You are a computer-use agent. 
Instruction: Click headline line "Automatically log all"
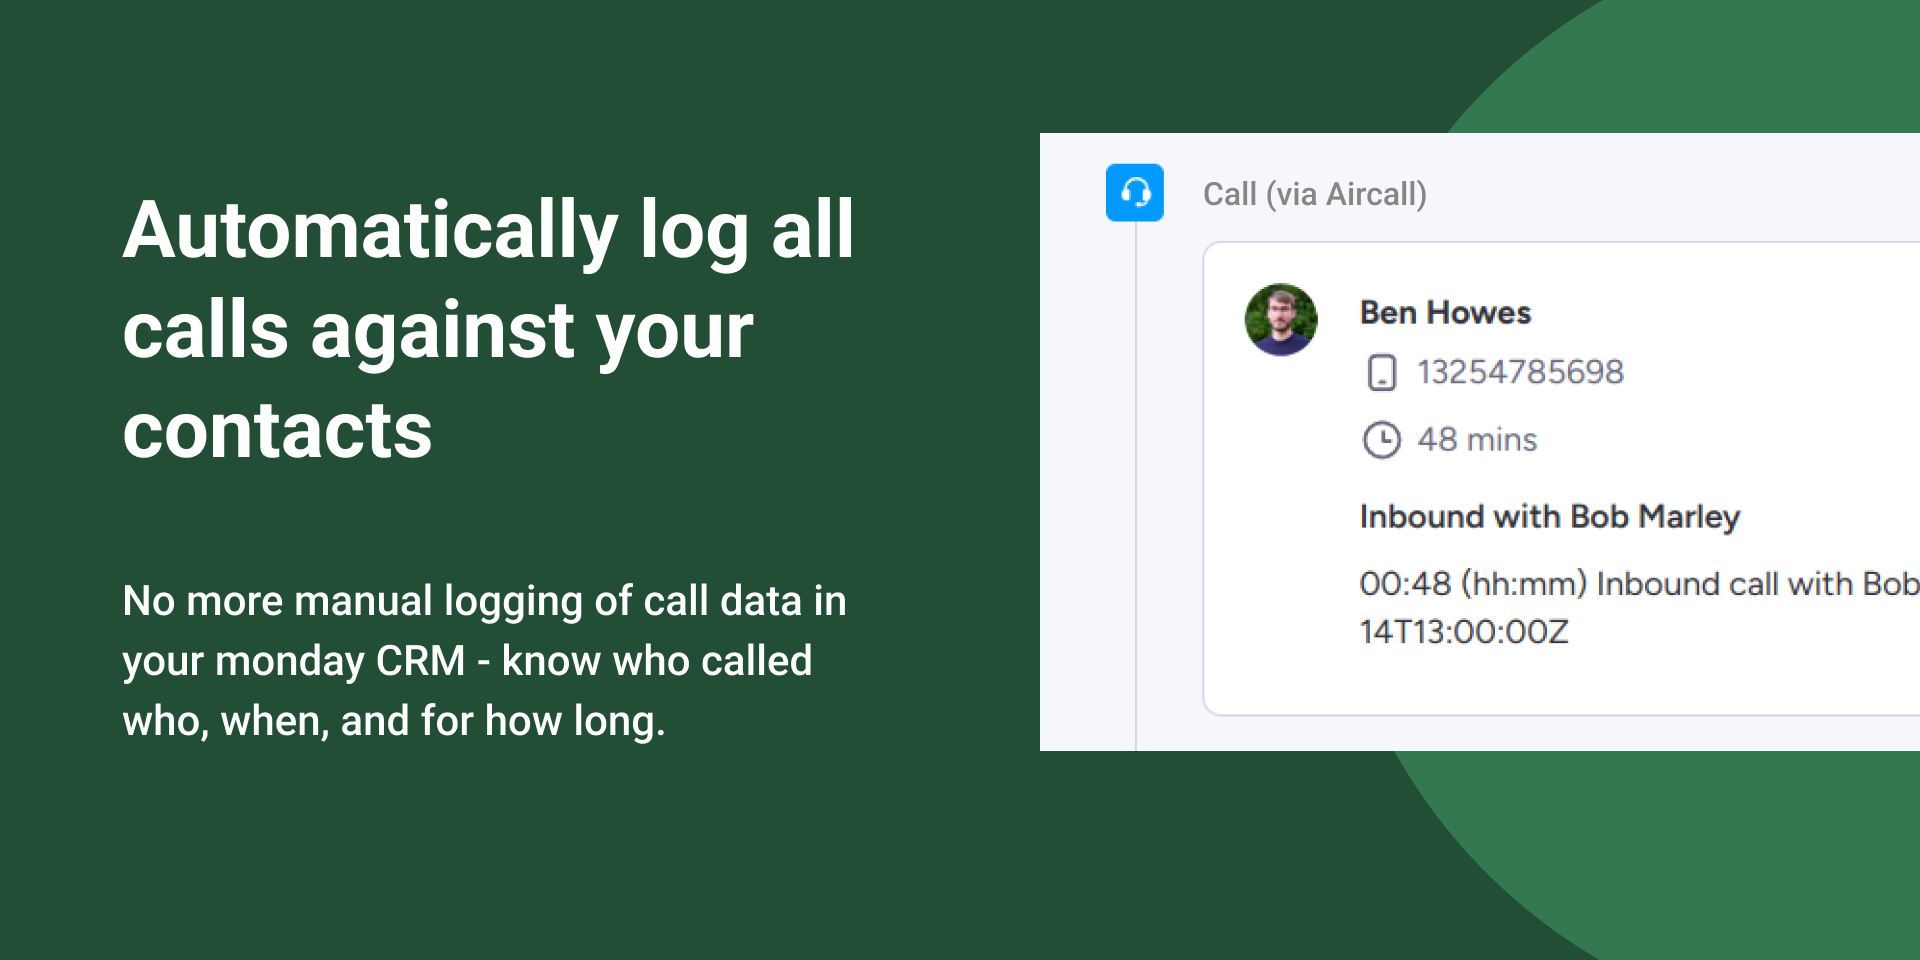488,232
